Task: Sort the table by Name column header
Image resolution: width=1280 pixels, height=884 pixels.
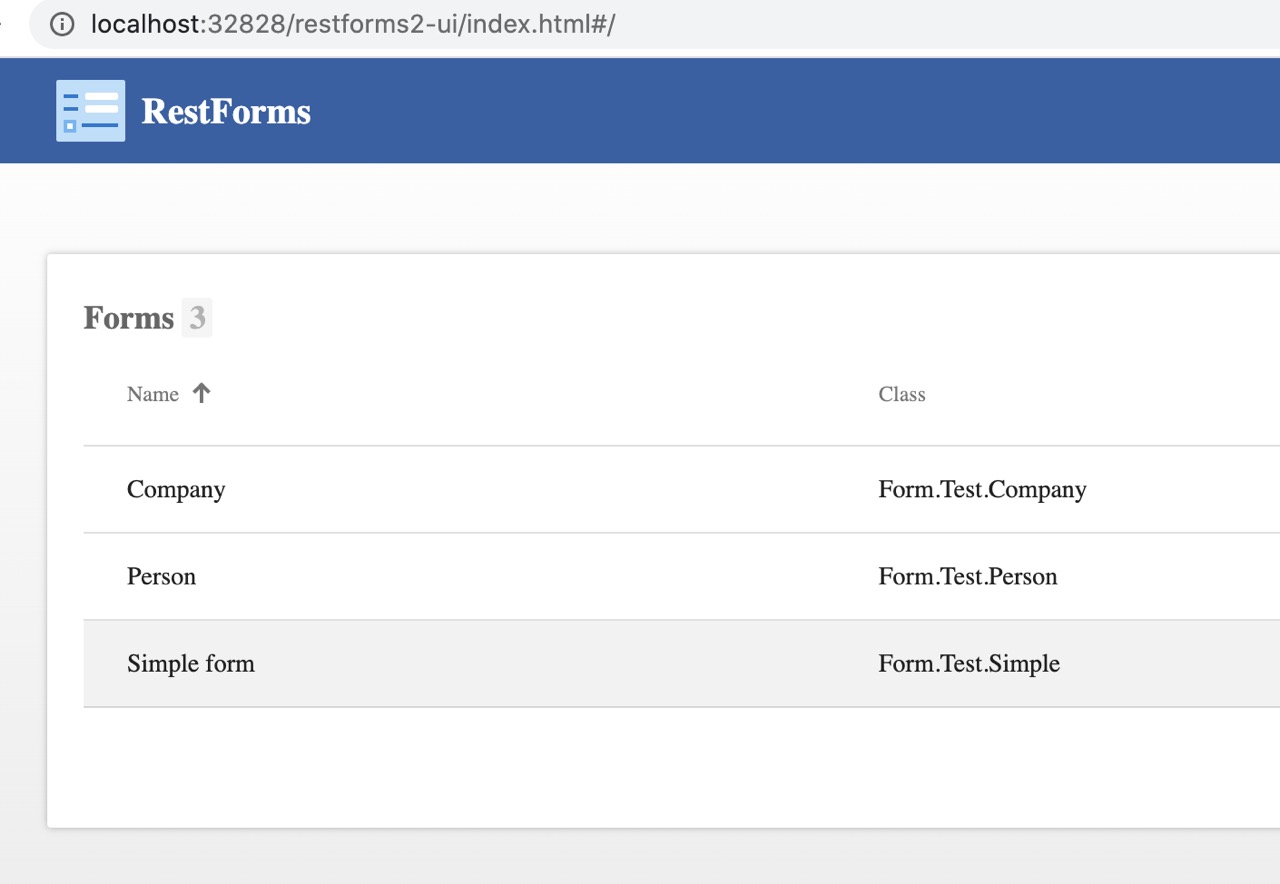Action: [x=153, y=394]
